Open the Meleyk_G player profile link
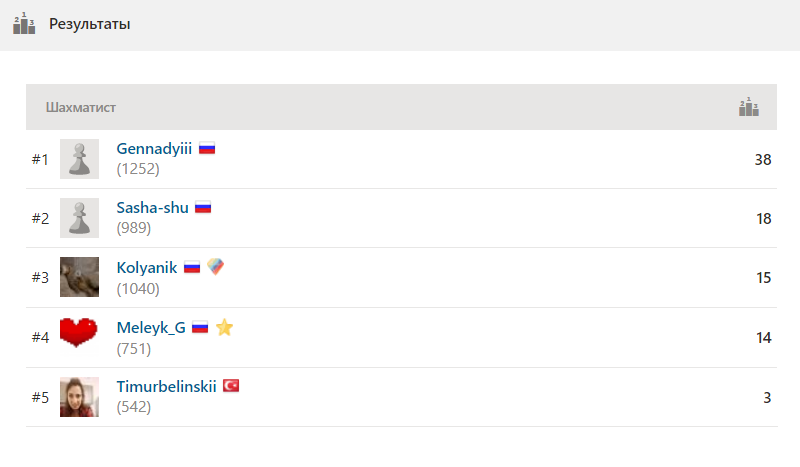Screen dimensions: 800x467 [151, 327]
